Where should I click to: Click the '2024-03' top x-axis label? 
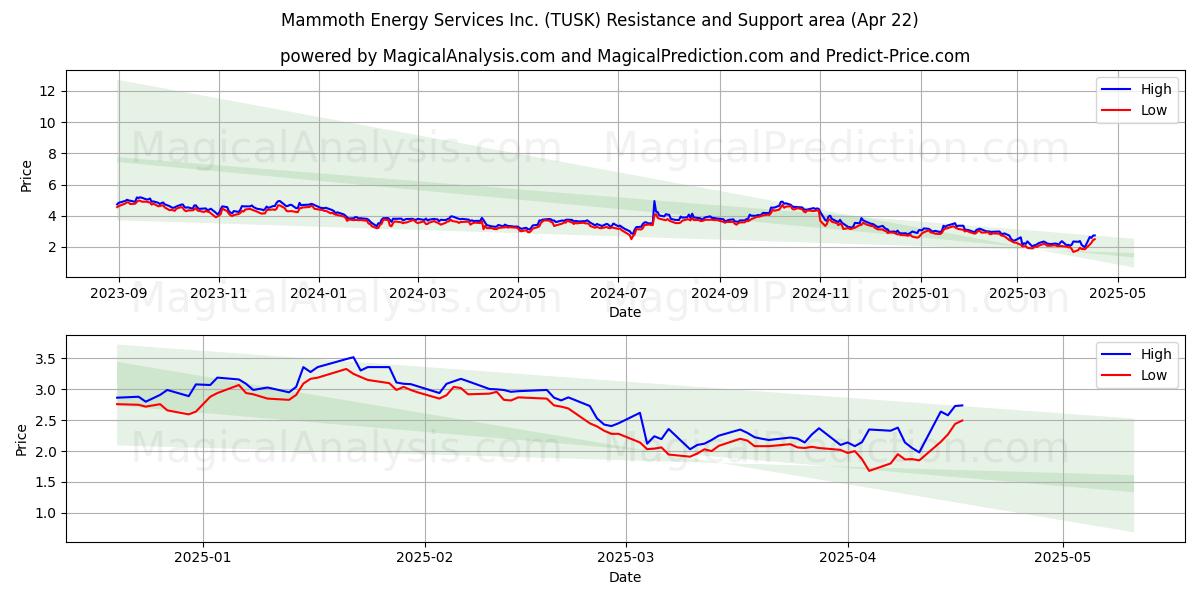point(417,294)
